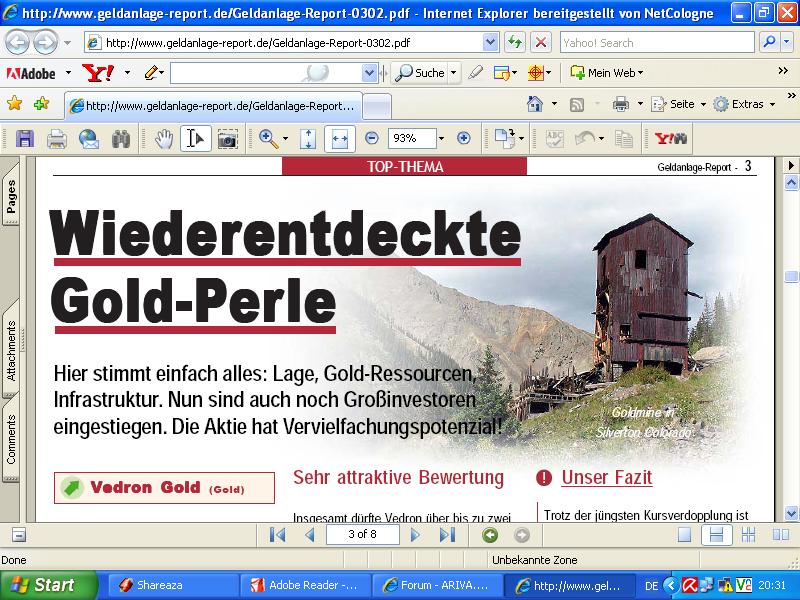The width and height of the screenshot is (800, 600).
Task: Open the Windows Start menu
Action: click(48, 585)
